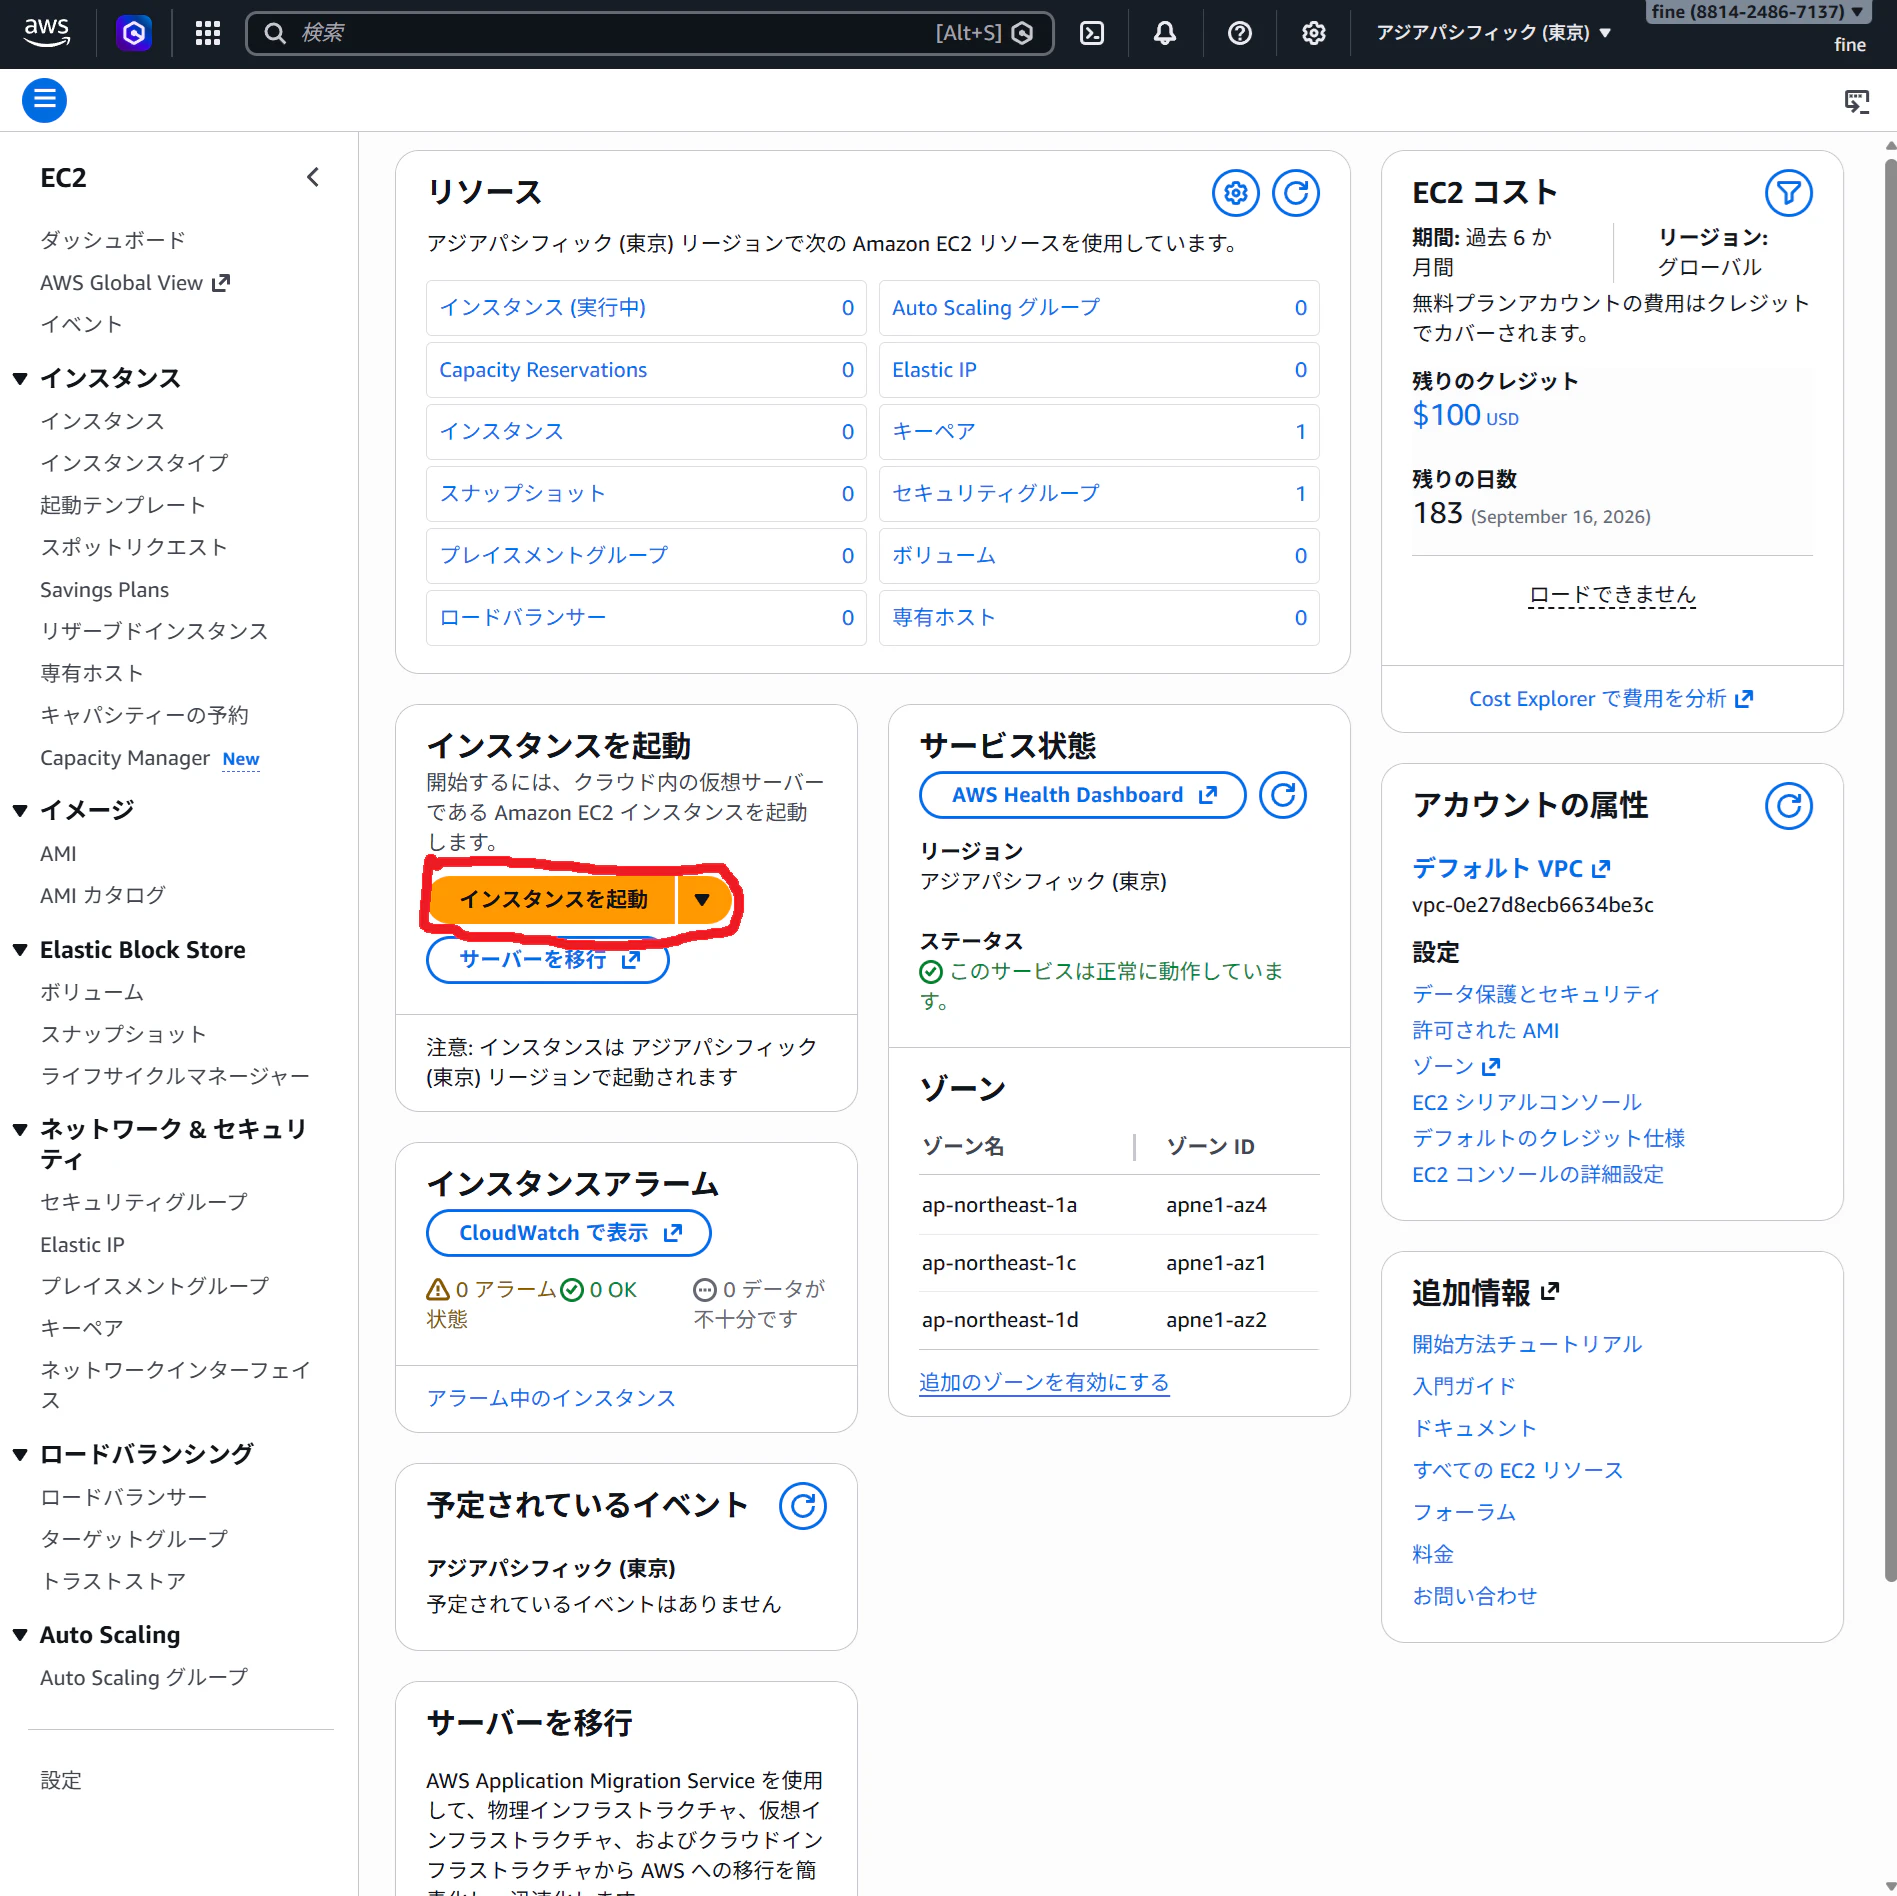The height and width of the screenshot is (1896, 1897).
Task: Refresh the 予定されているイベント panel
Action: 803,1506
